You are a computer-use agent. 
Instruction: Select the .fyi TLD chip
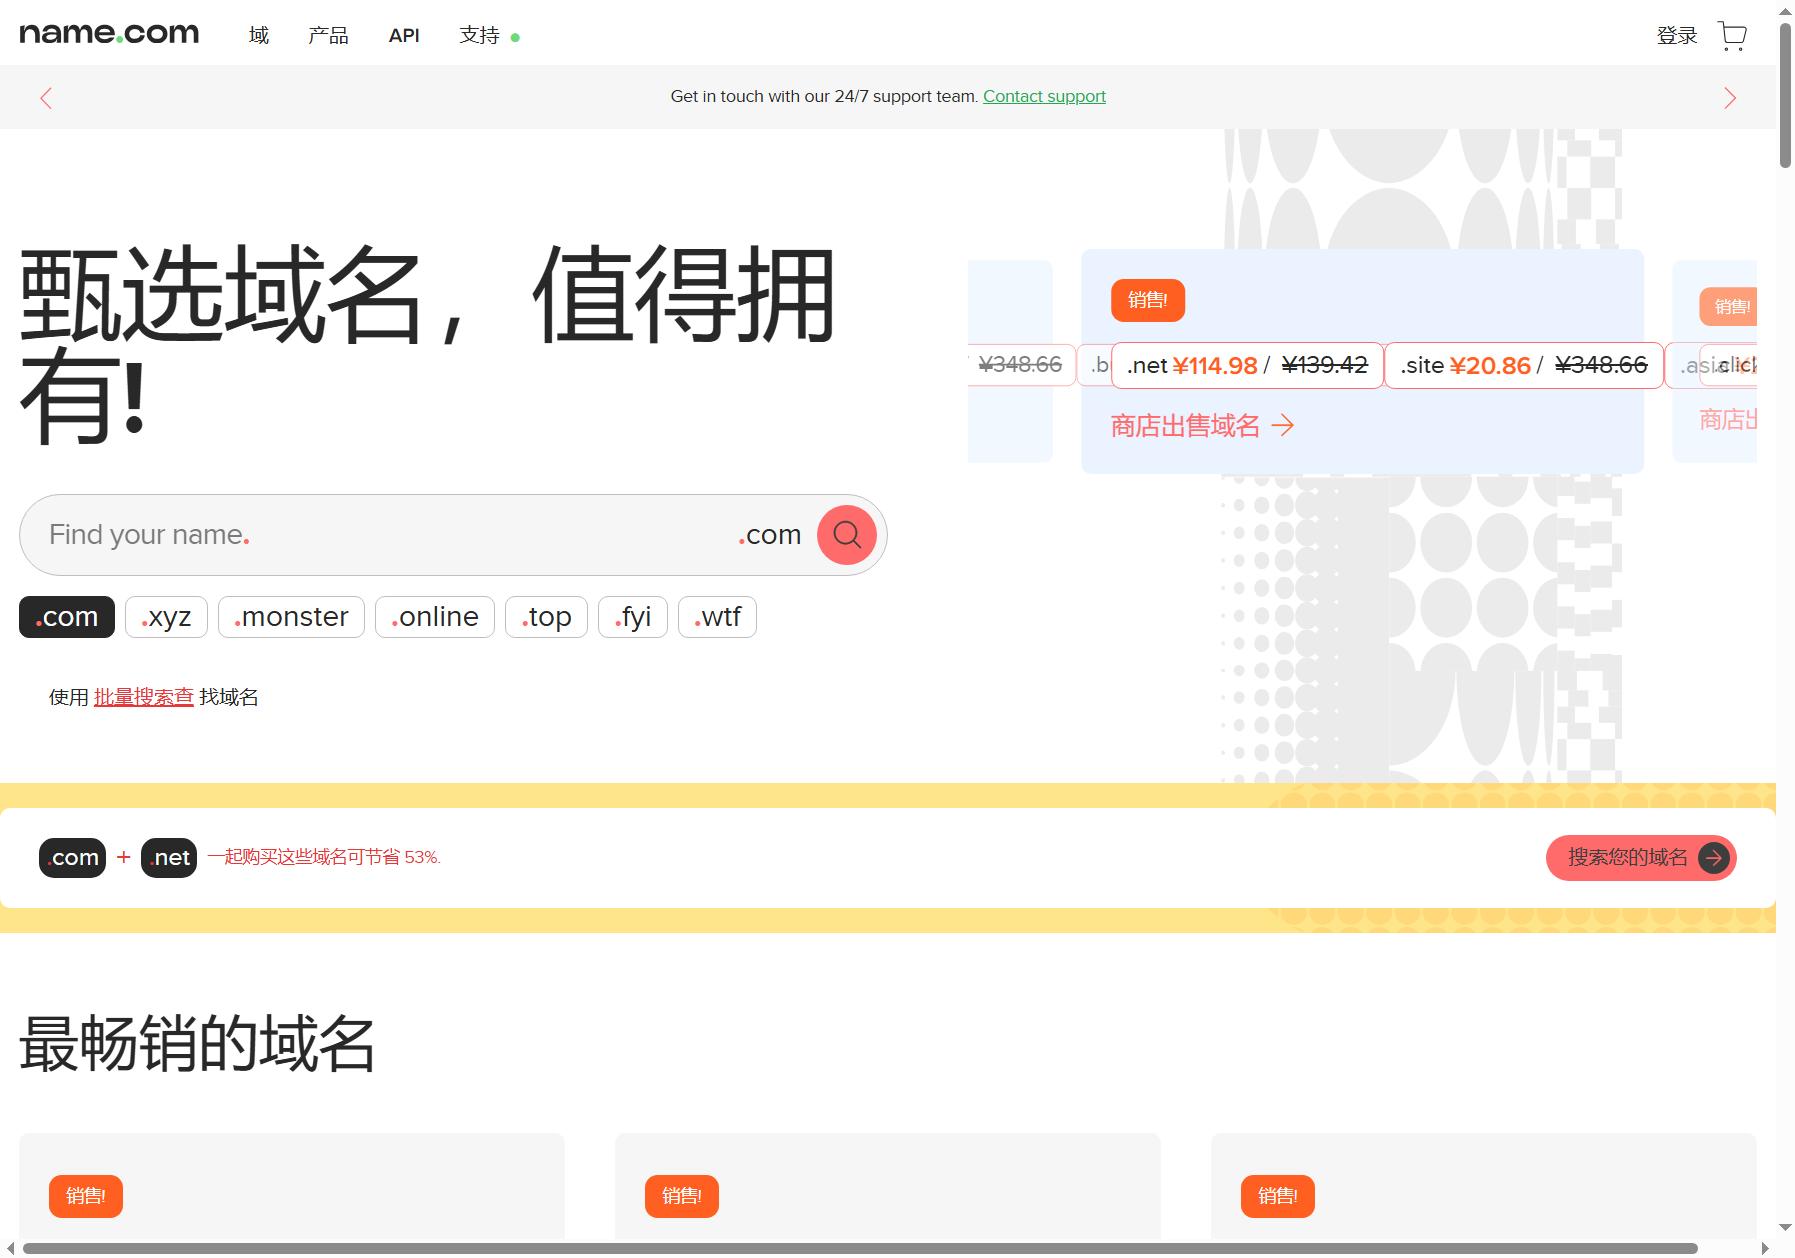tap(633, 617)
